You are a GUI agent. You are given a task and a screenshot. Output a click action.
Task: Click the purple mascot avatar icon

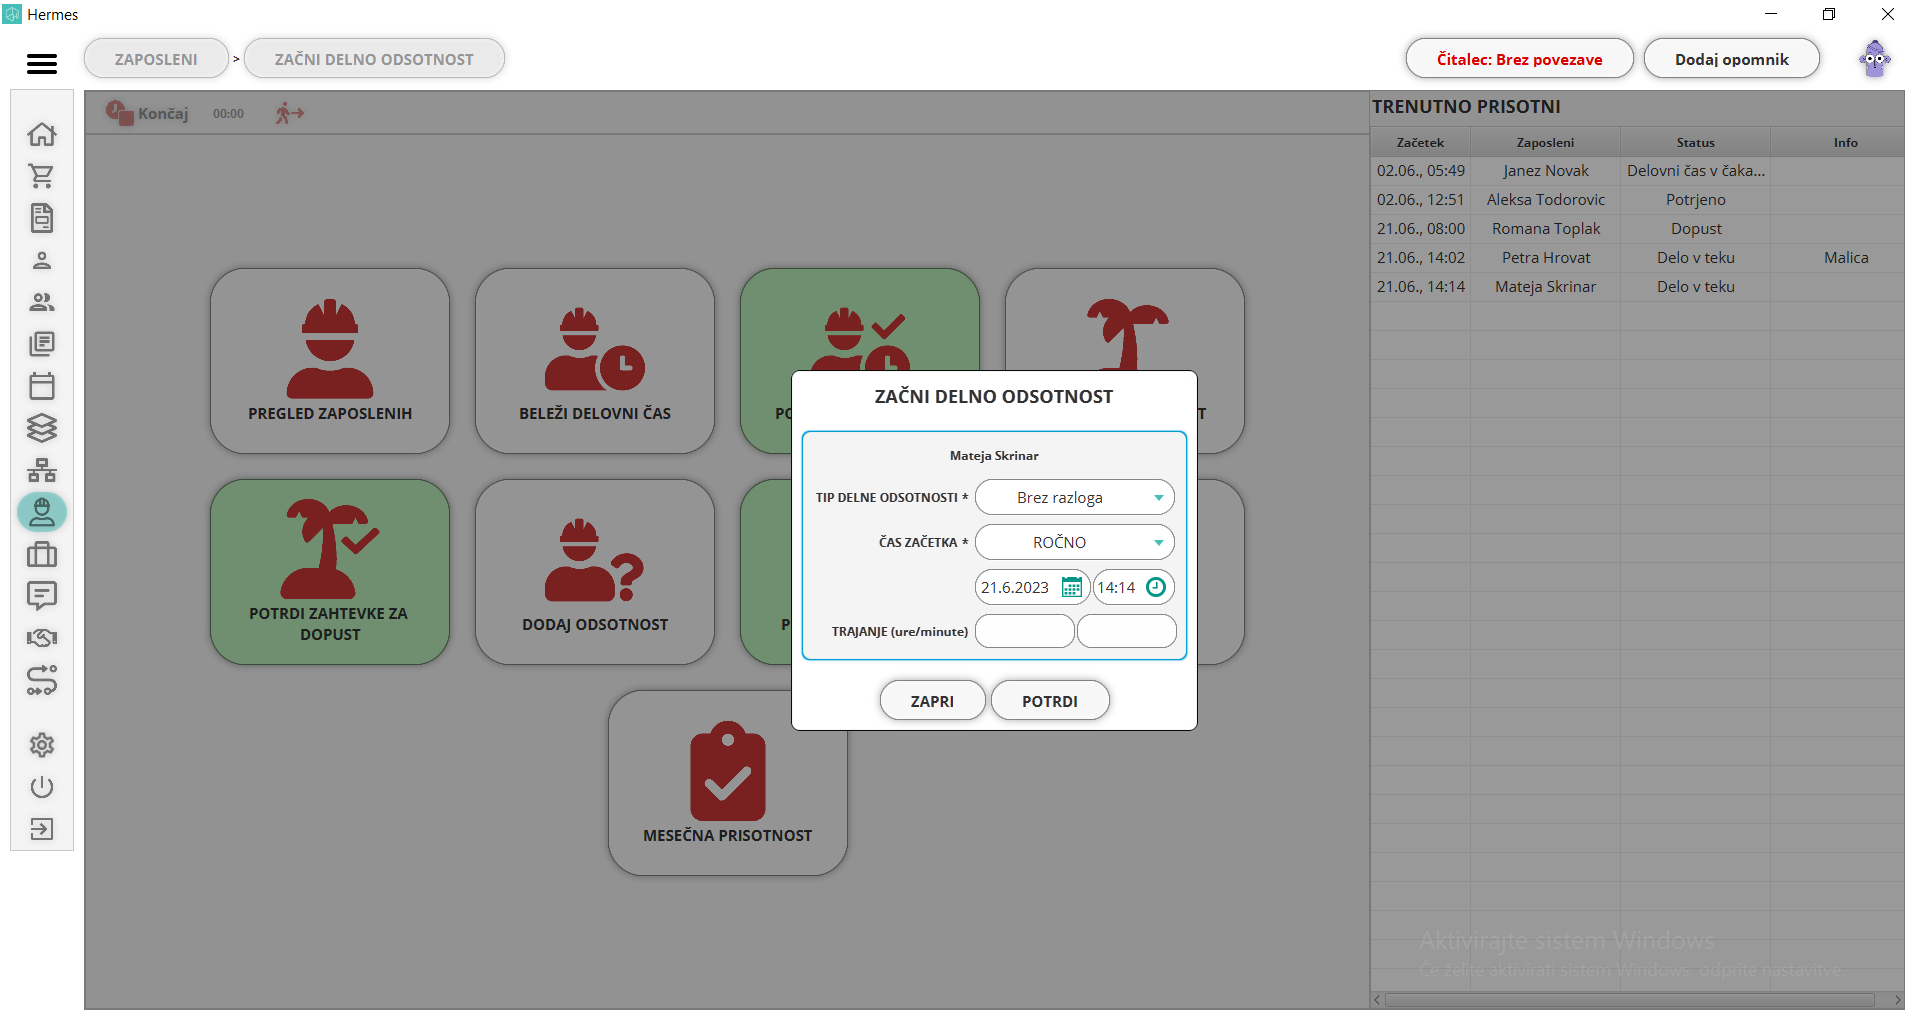(x=1875, y=59)
